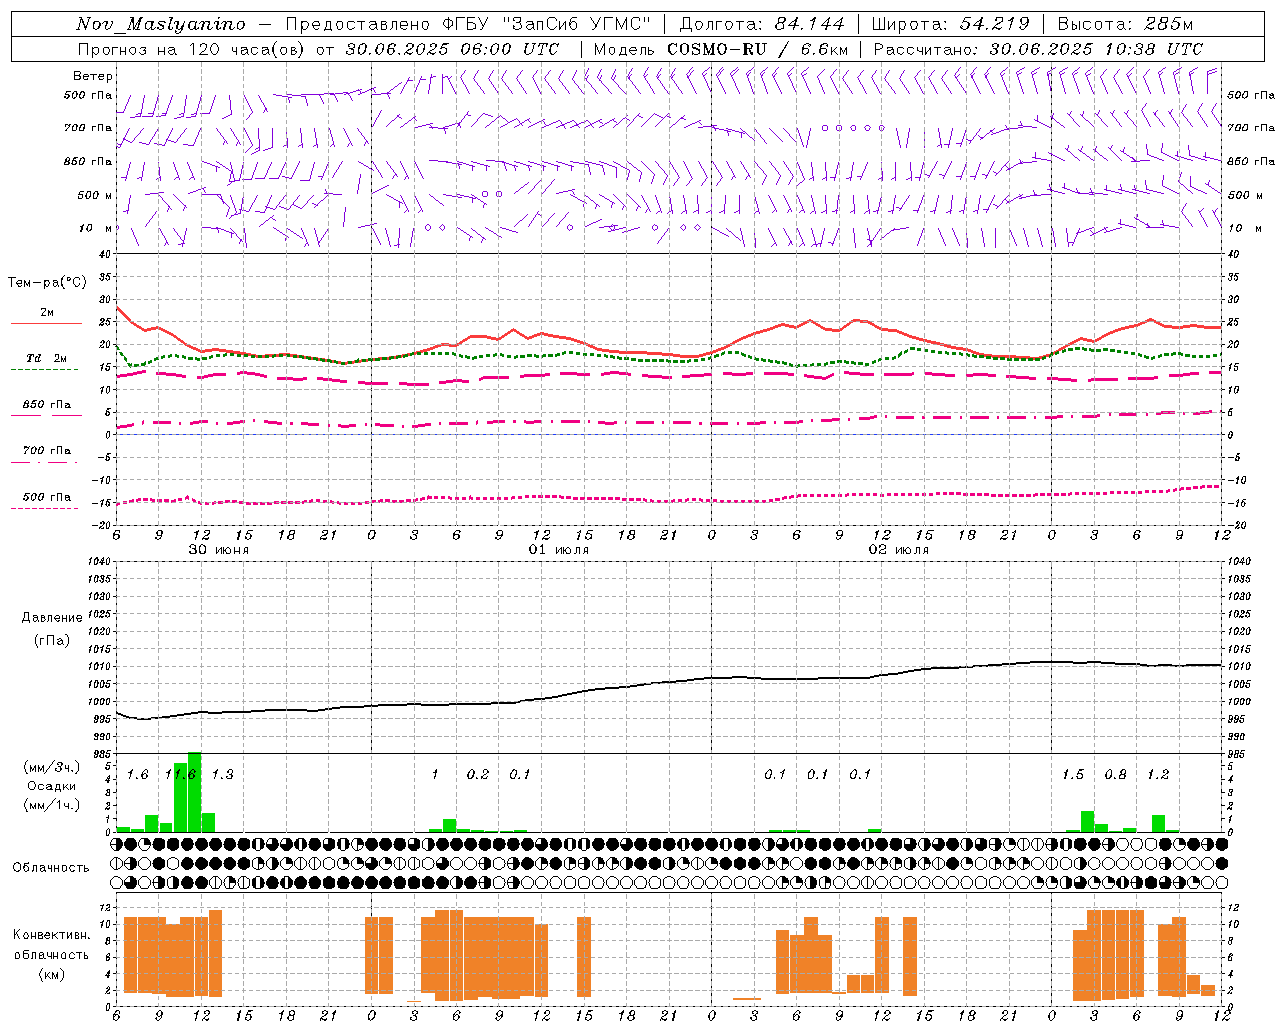Click the Ветер panel label

tap(93, 76)
